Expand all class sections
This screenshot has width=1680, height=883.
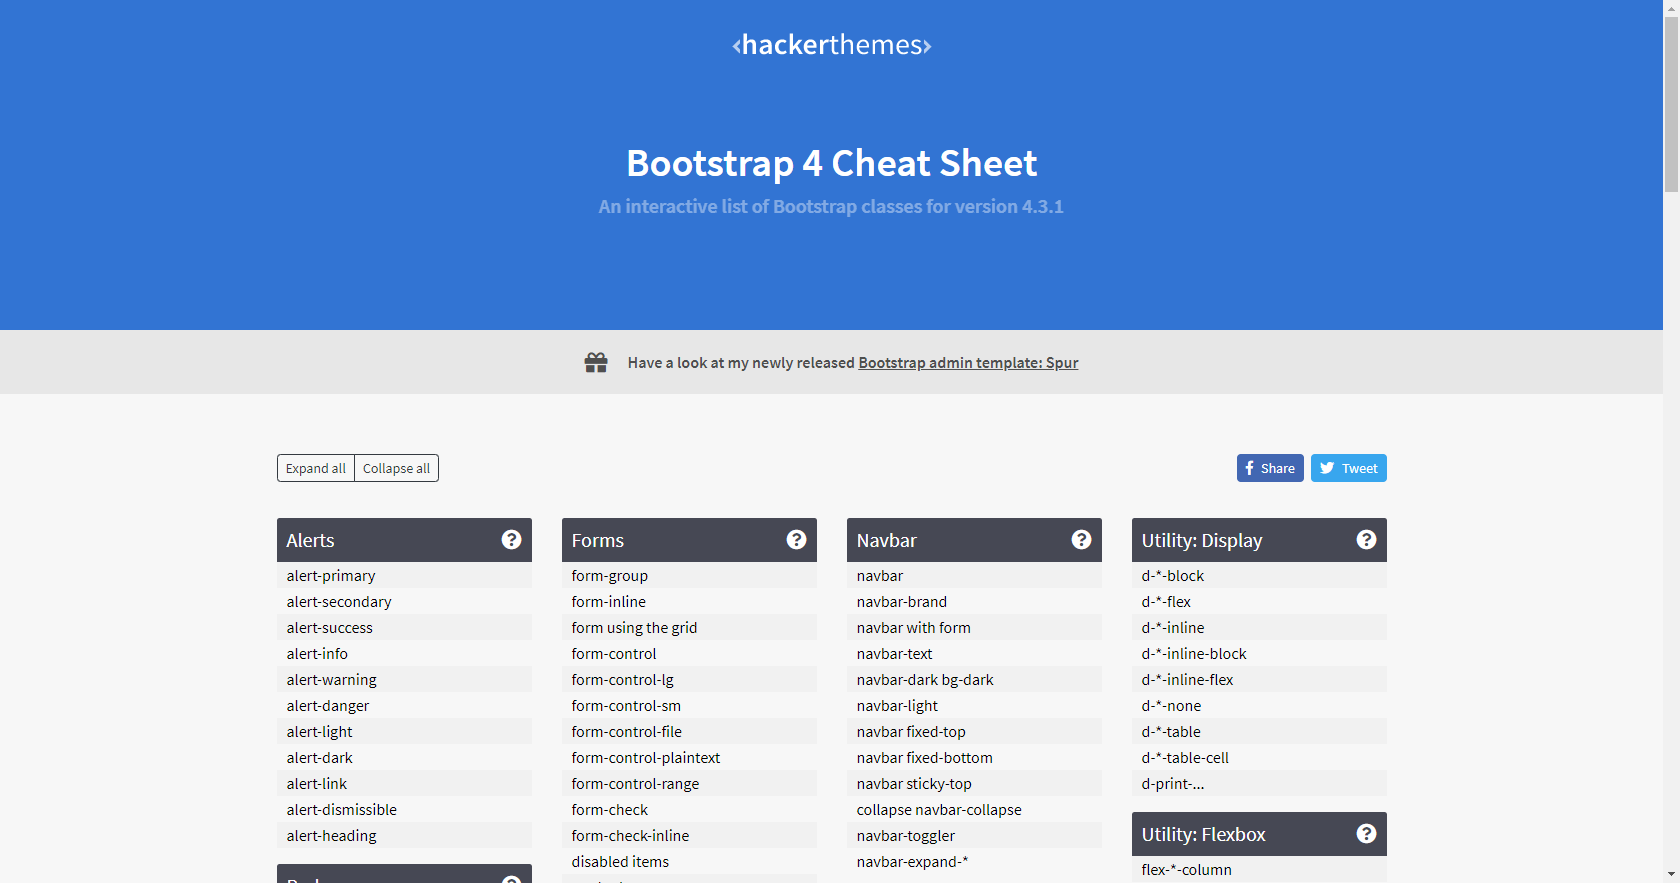(316, 468)
